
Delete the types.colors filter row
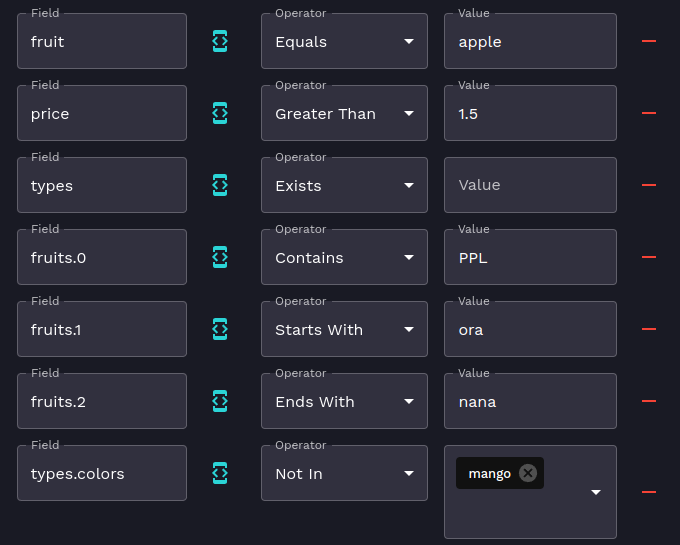tap(649, 492)
